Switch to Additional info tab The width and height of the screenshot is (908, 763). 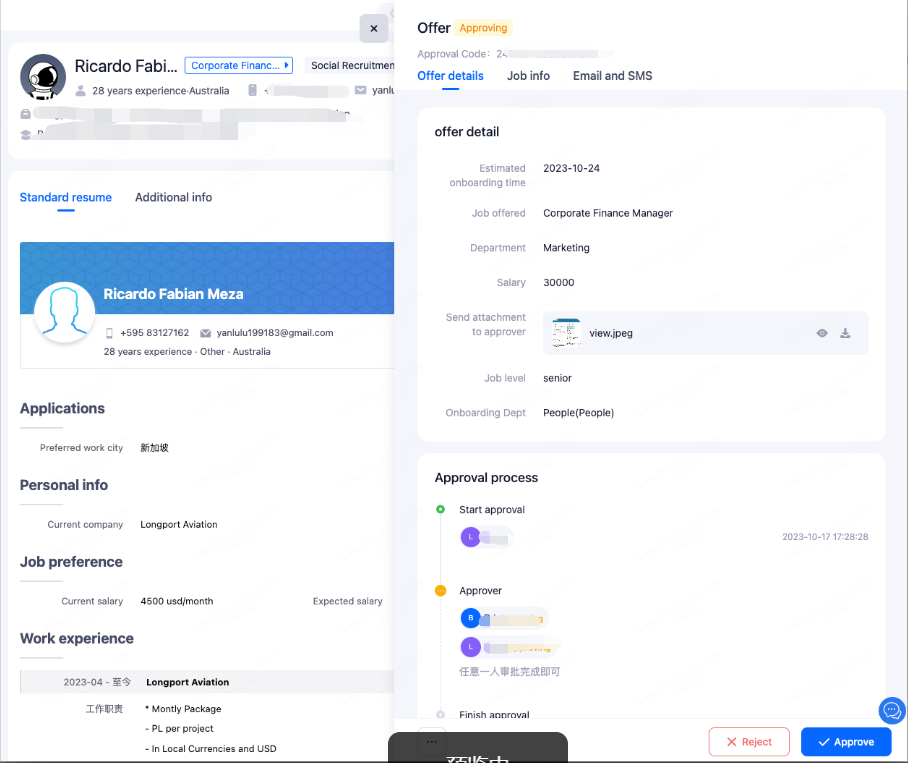click(x=173, y=197)
